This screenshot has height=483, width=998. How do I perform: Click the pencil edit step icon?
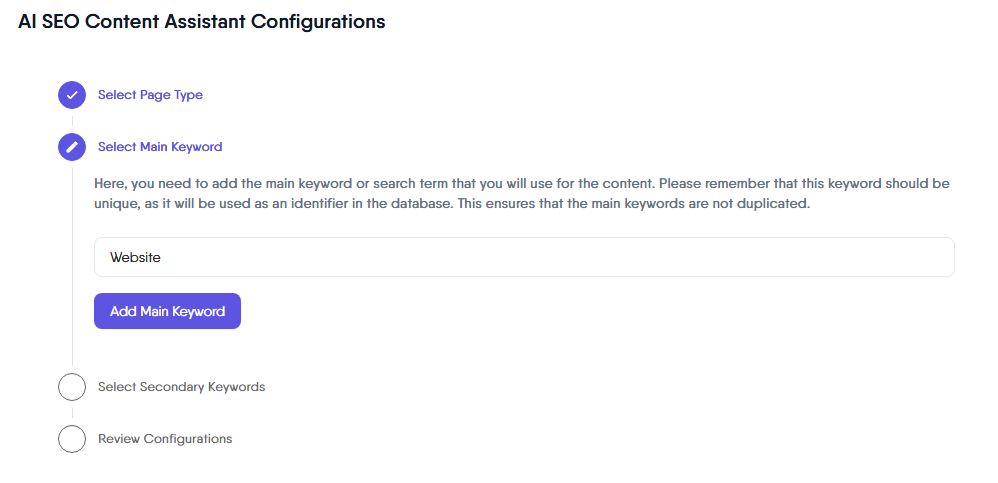point(72,147)
